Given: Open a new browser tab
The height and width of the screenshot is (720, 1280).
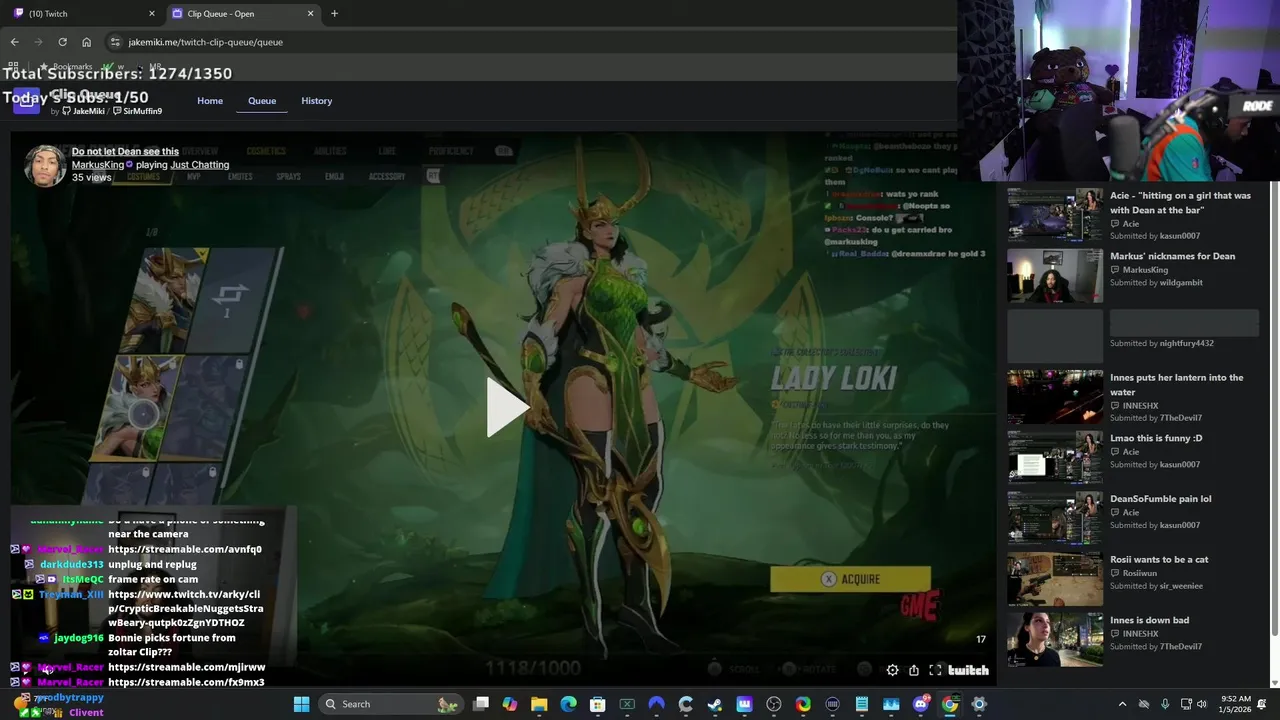Looking at the screenshot, I should point(334,14).
